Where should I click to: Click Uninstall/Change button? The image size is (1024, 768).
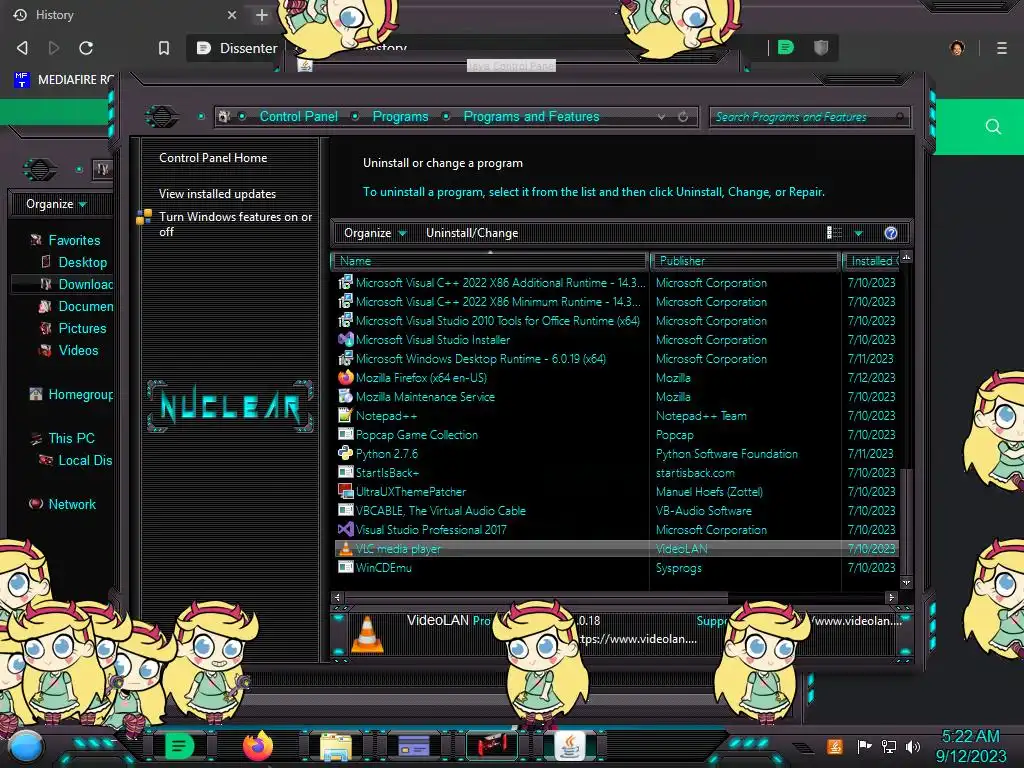click(x=472, y=233)
